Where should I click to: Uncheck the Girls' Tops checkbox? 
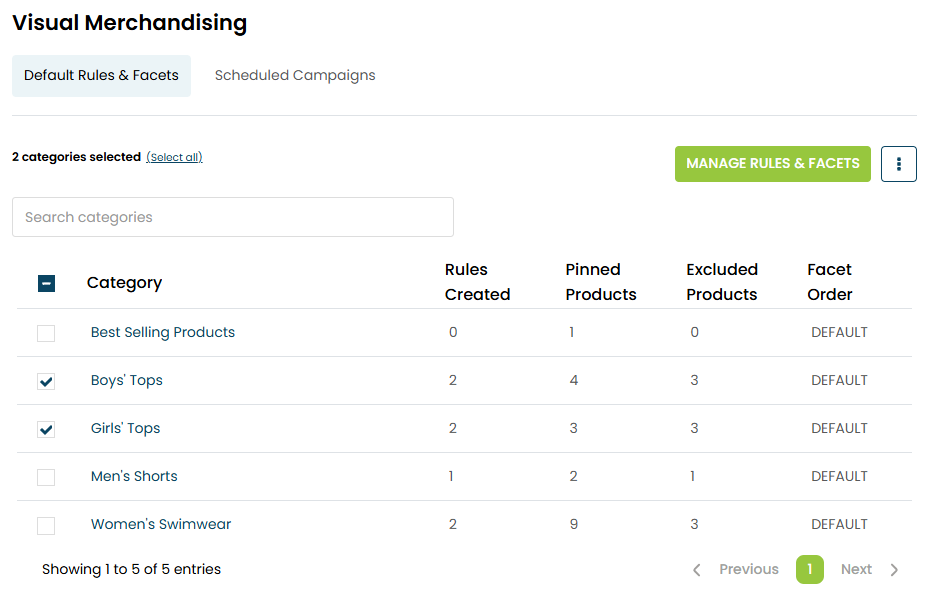click(46, 429)
